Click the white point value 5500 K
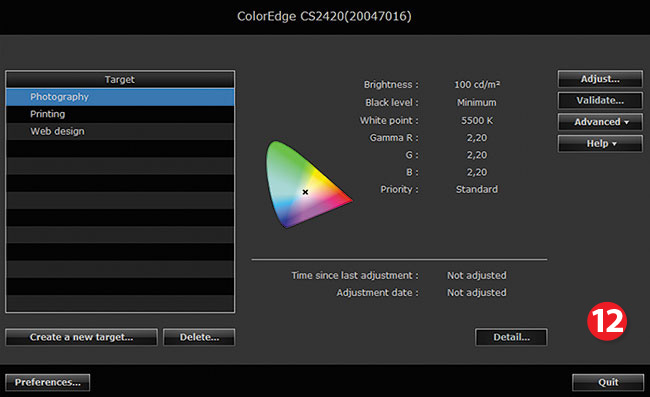650x397 pixels. click(x=477, y=121)
